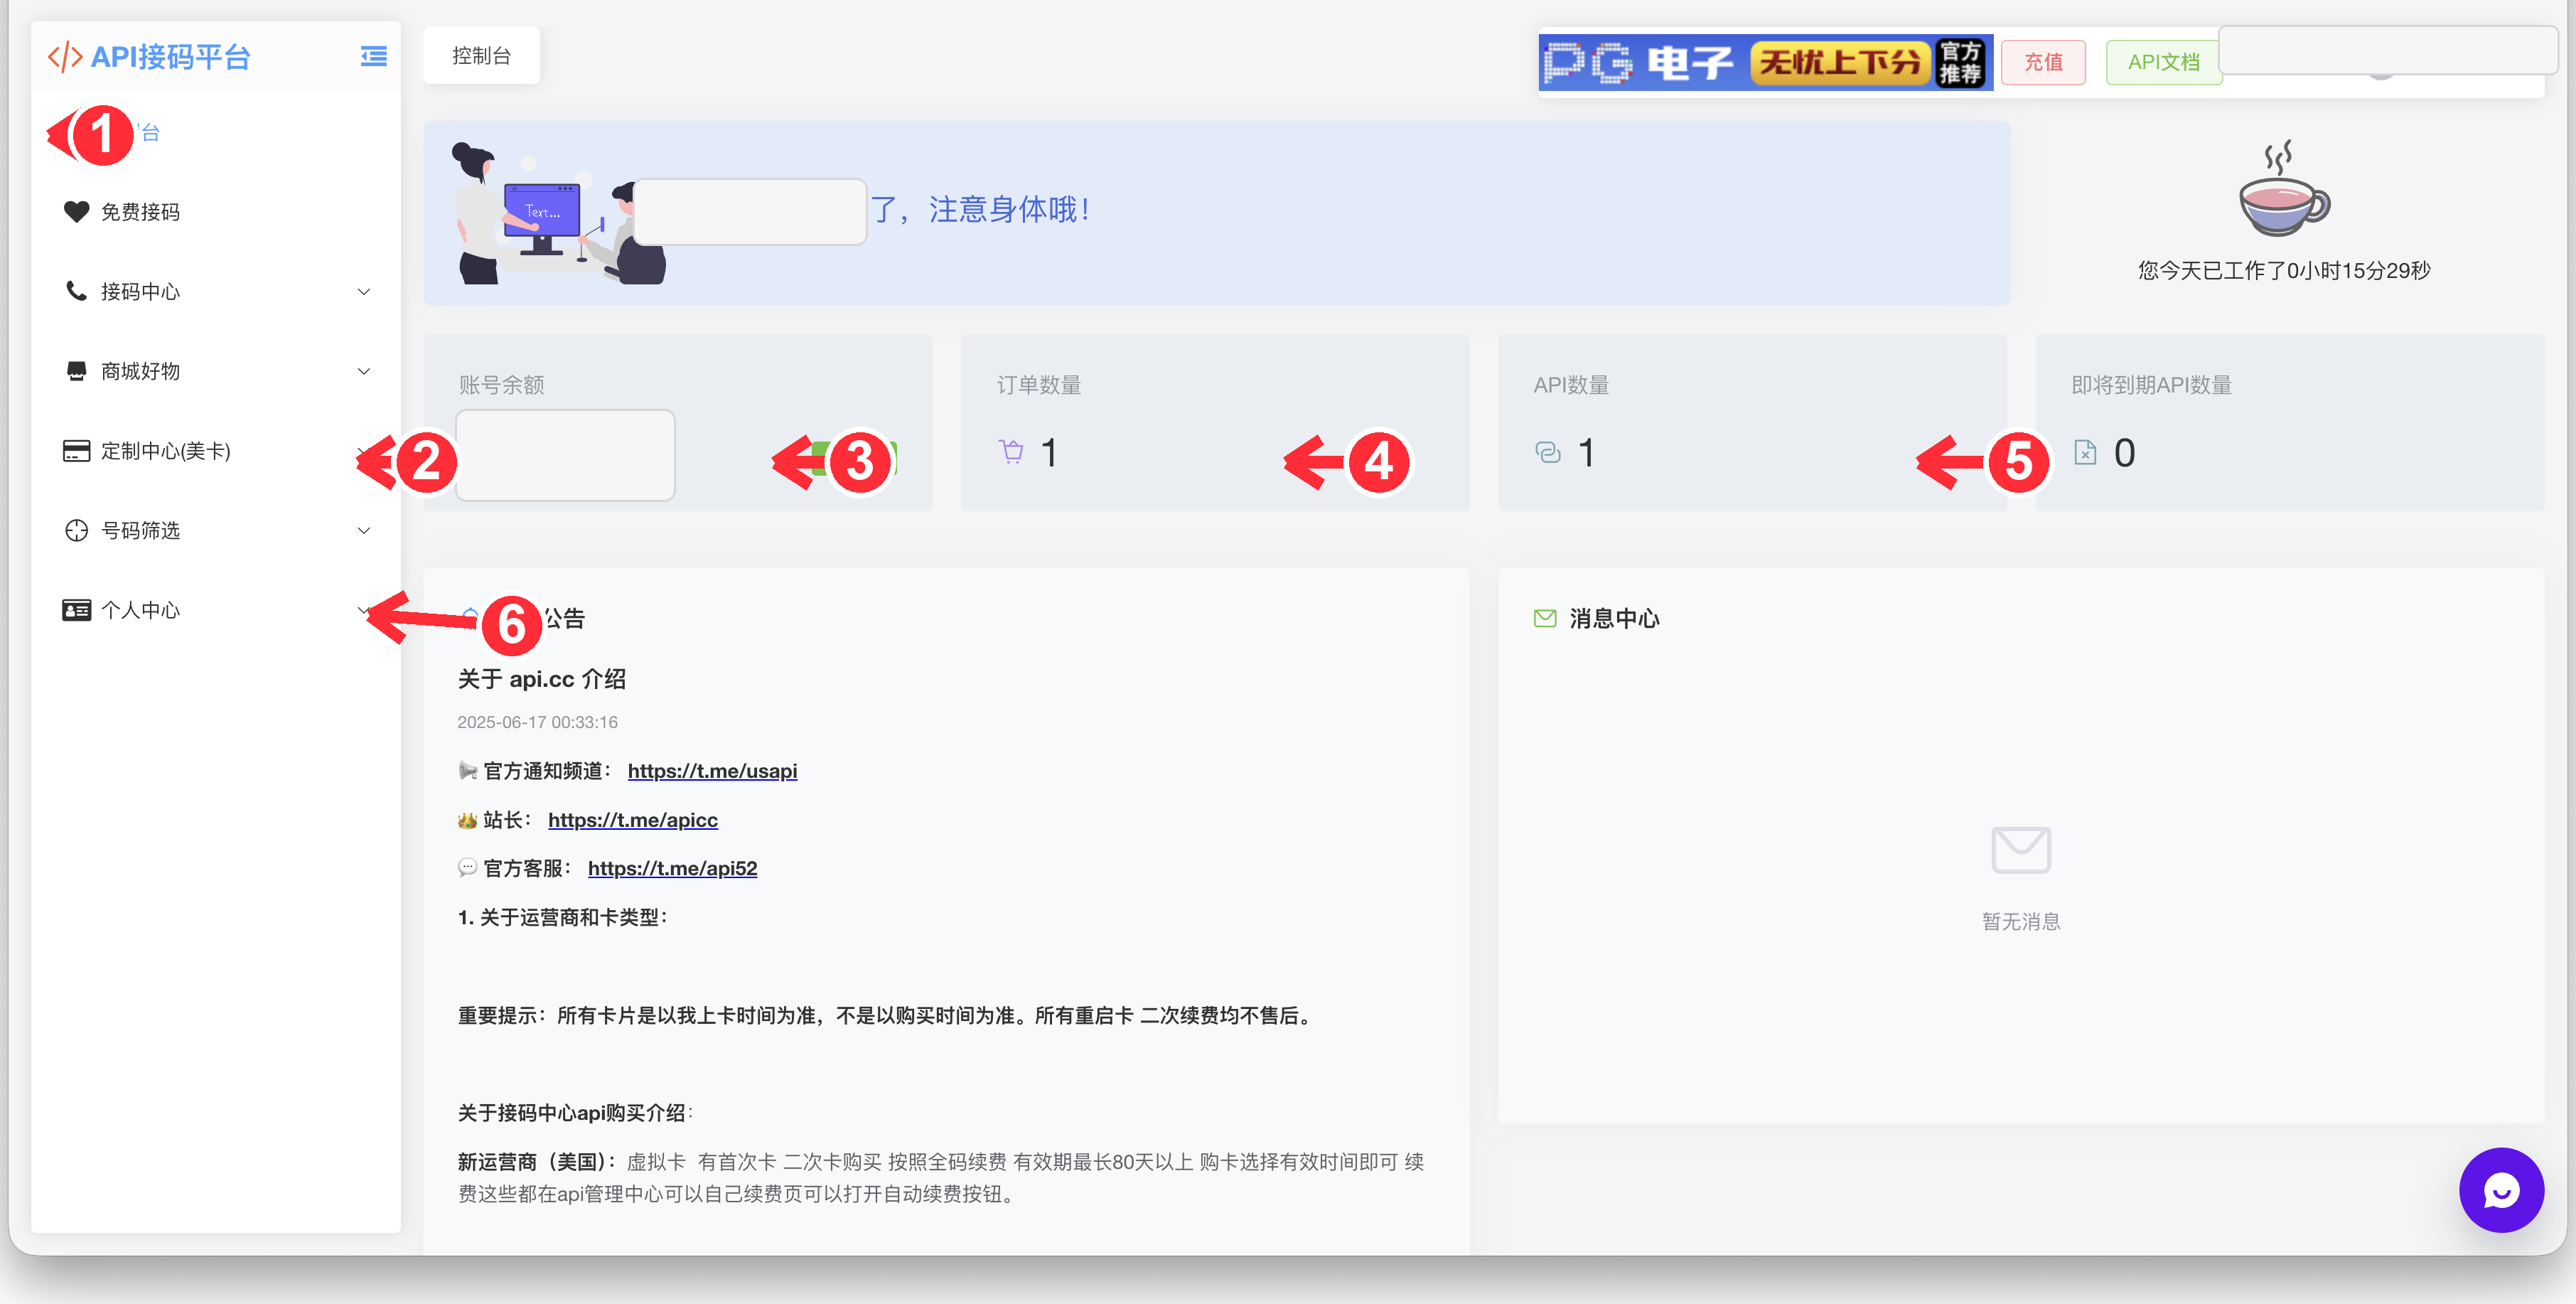The width and height of the screenshot is (2576, 1304).
Task: Click the API文档 button
Action: [2163, 62]
